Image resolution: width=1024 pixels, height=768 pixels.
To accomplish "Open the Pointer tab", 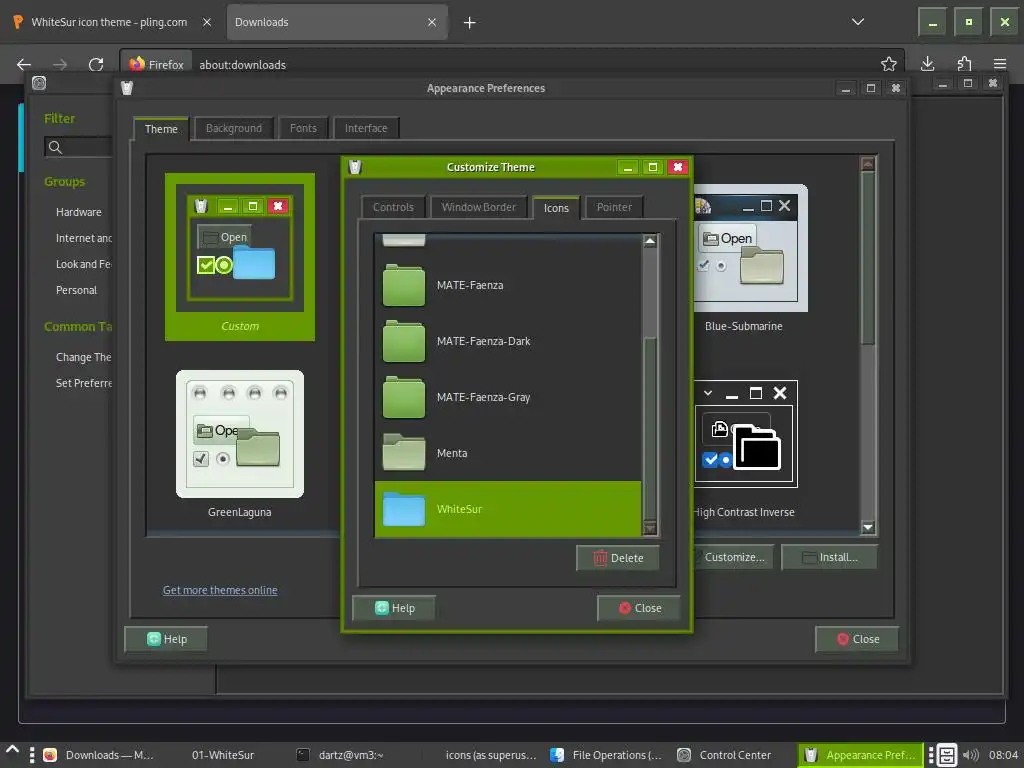I will [x=614, y=207].
